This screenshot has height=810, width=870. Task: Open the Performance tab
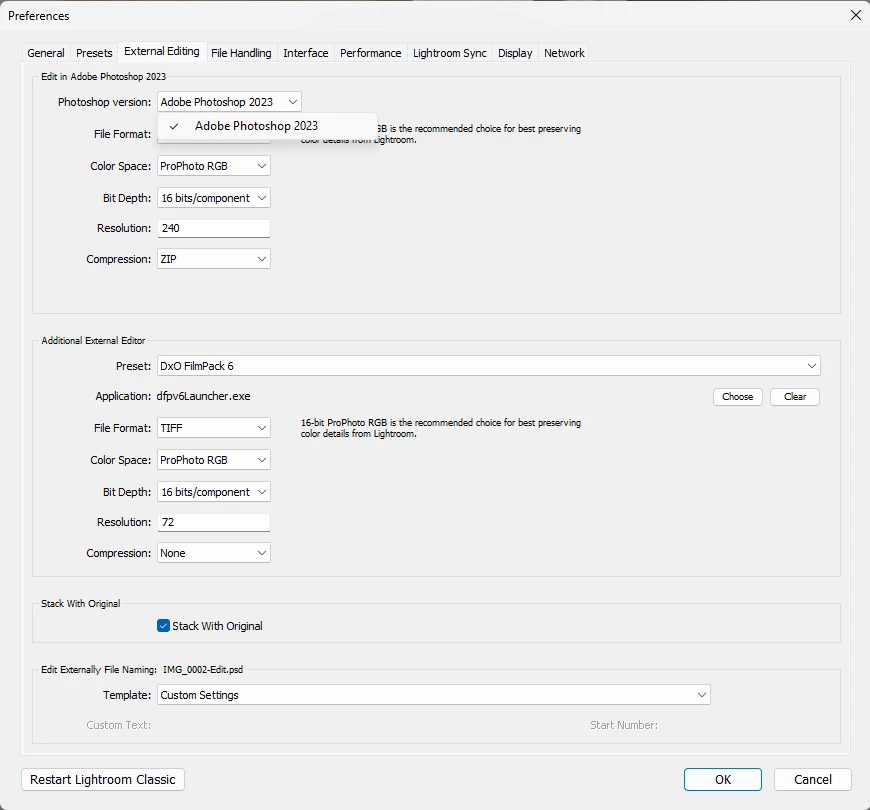tap(370, 53)
